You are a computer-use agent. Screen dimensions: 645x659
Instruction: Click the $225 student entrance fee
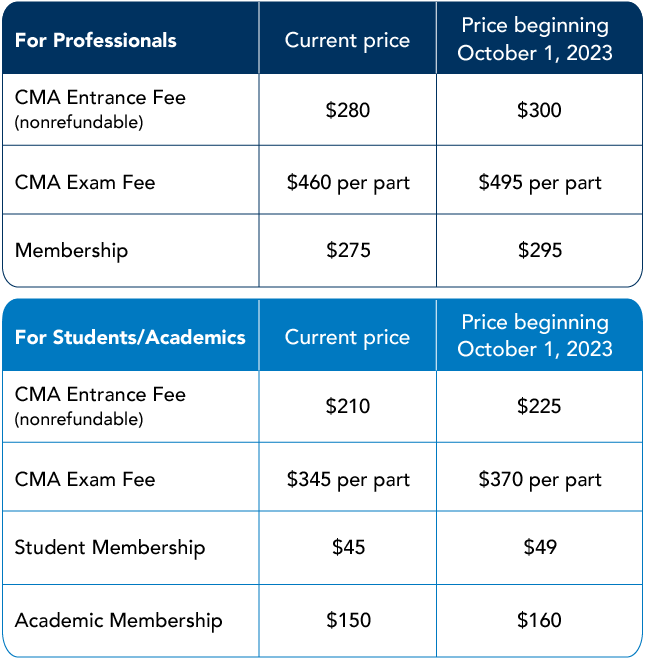pyautogui.click(x=539, y=406)
